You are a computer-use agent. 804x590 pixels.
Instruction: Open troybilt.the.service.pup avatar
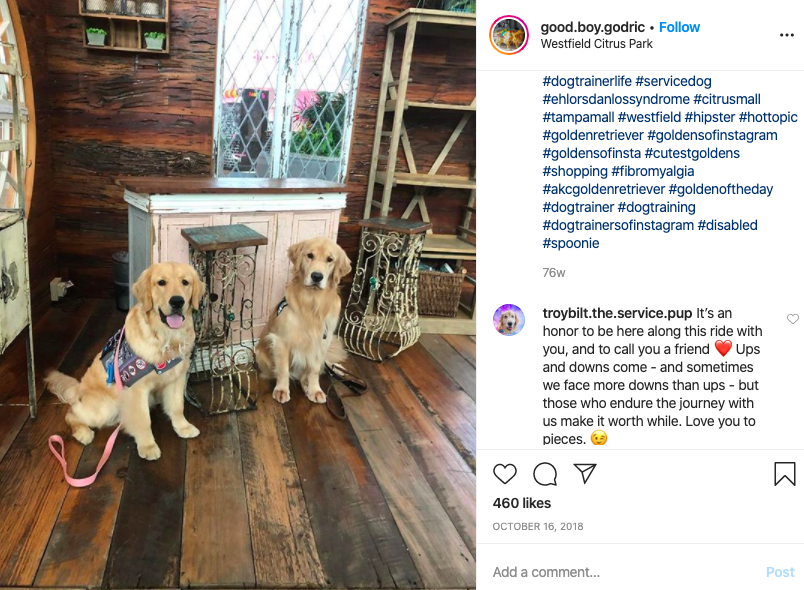[x=509, y=320]
